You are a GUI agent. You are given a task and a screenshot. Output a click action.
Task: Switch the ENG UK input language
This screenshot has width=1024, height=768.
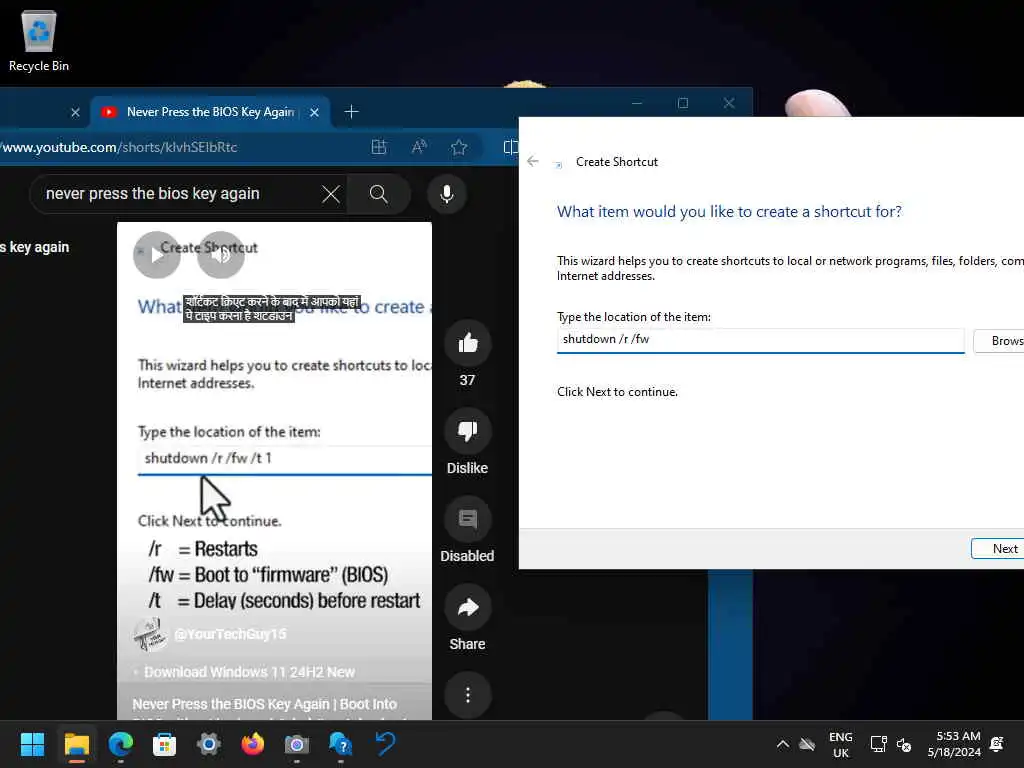[840, 744]
